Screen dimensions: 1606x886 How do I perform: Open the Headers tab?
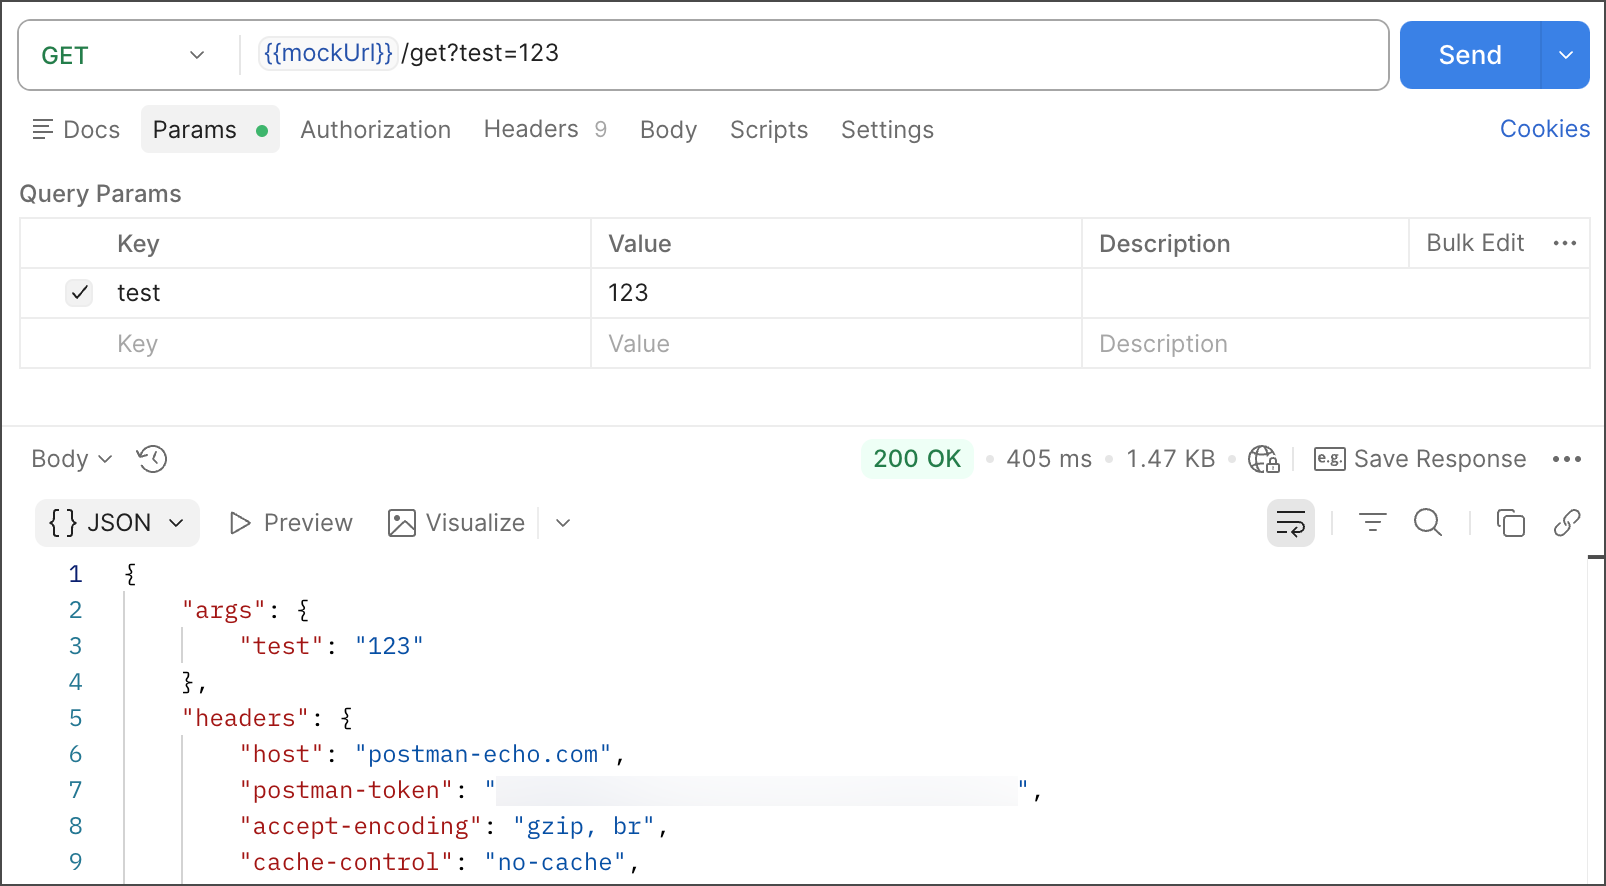531,130
